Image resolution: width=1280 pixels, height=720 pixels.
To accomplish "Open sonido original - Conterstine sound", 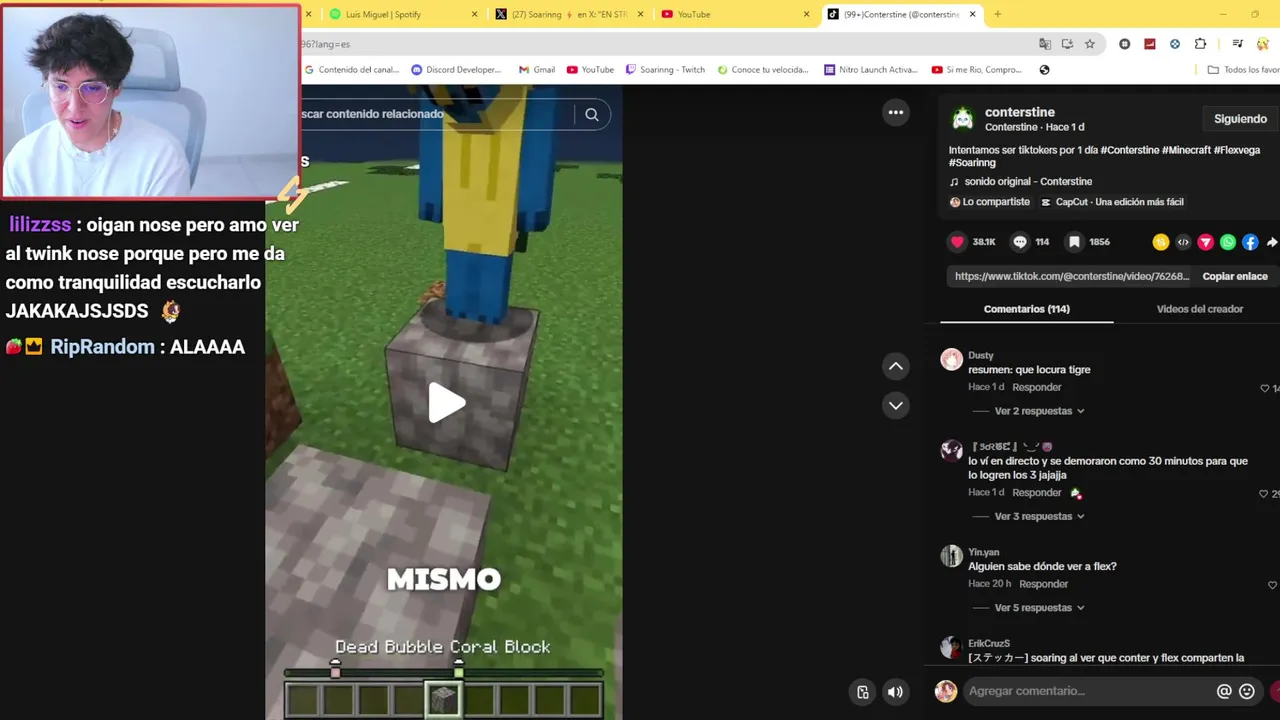I will tap(1028, 182).
